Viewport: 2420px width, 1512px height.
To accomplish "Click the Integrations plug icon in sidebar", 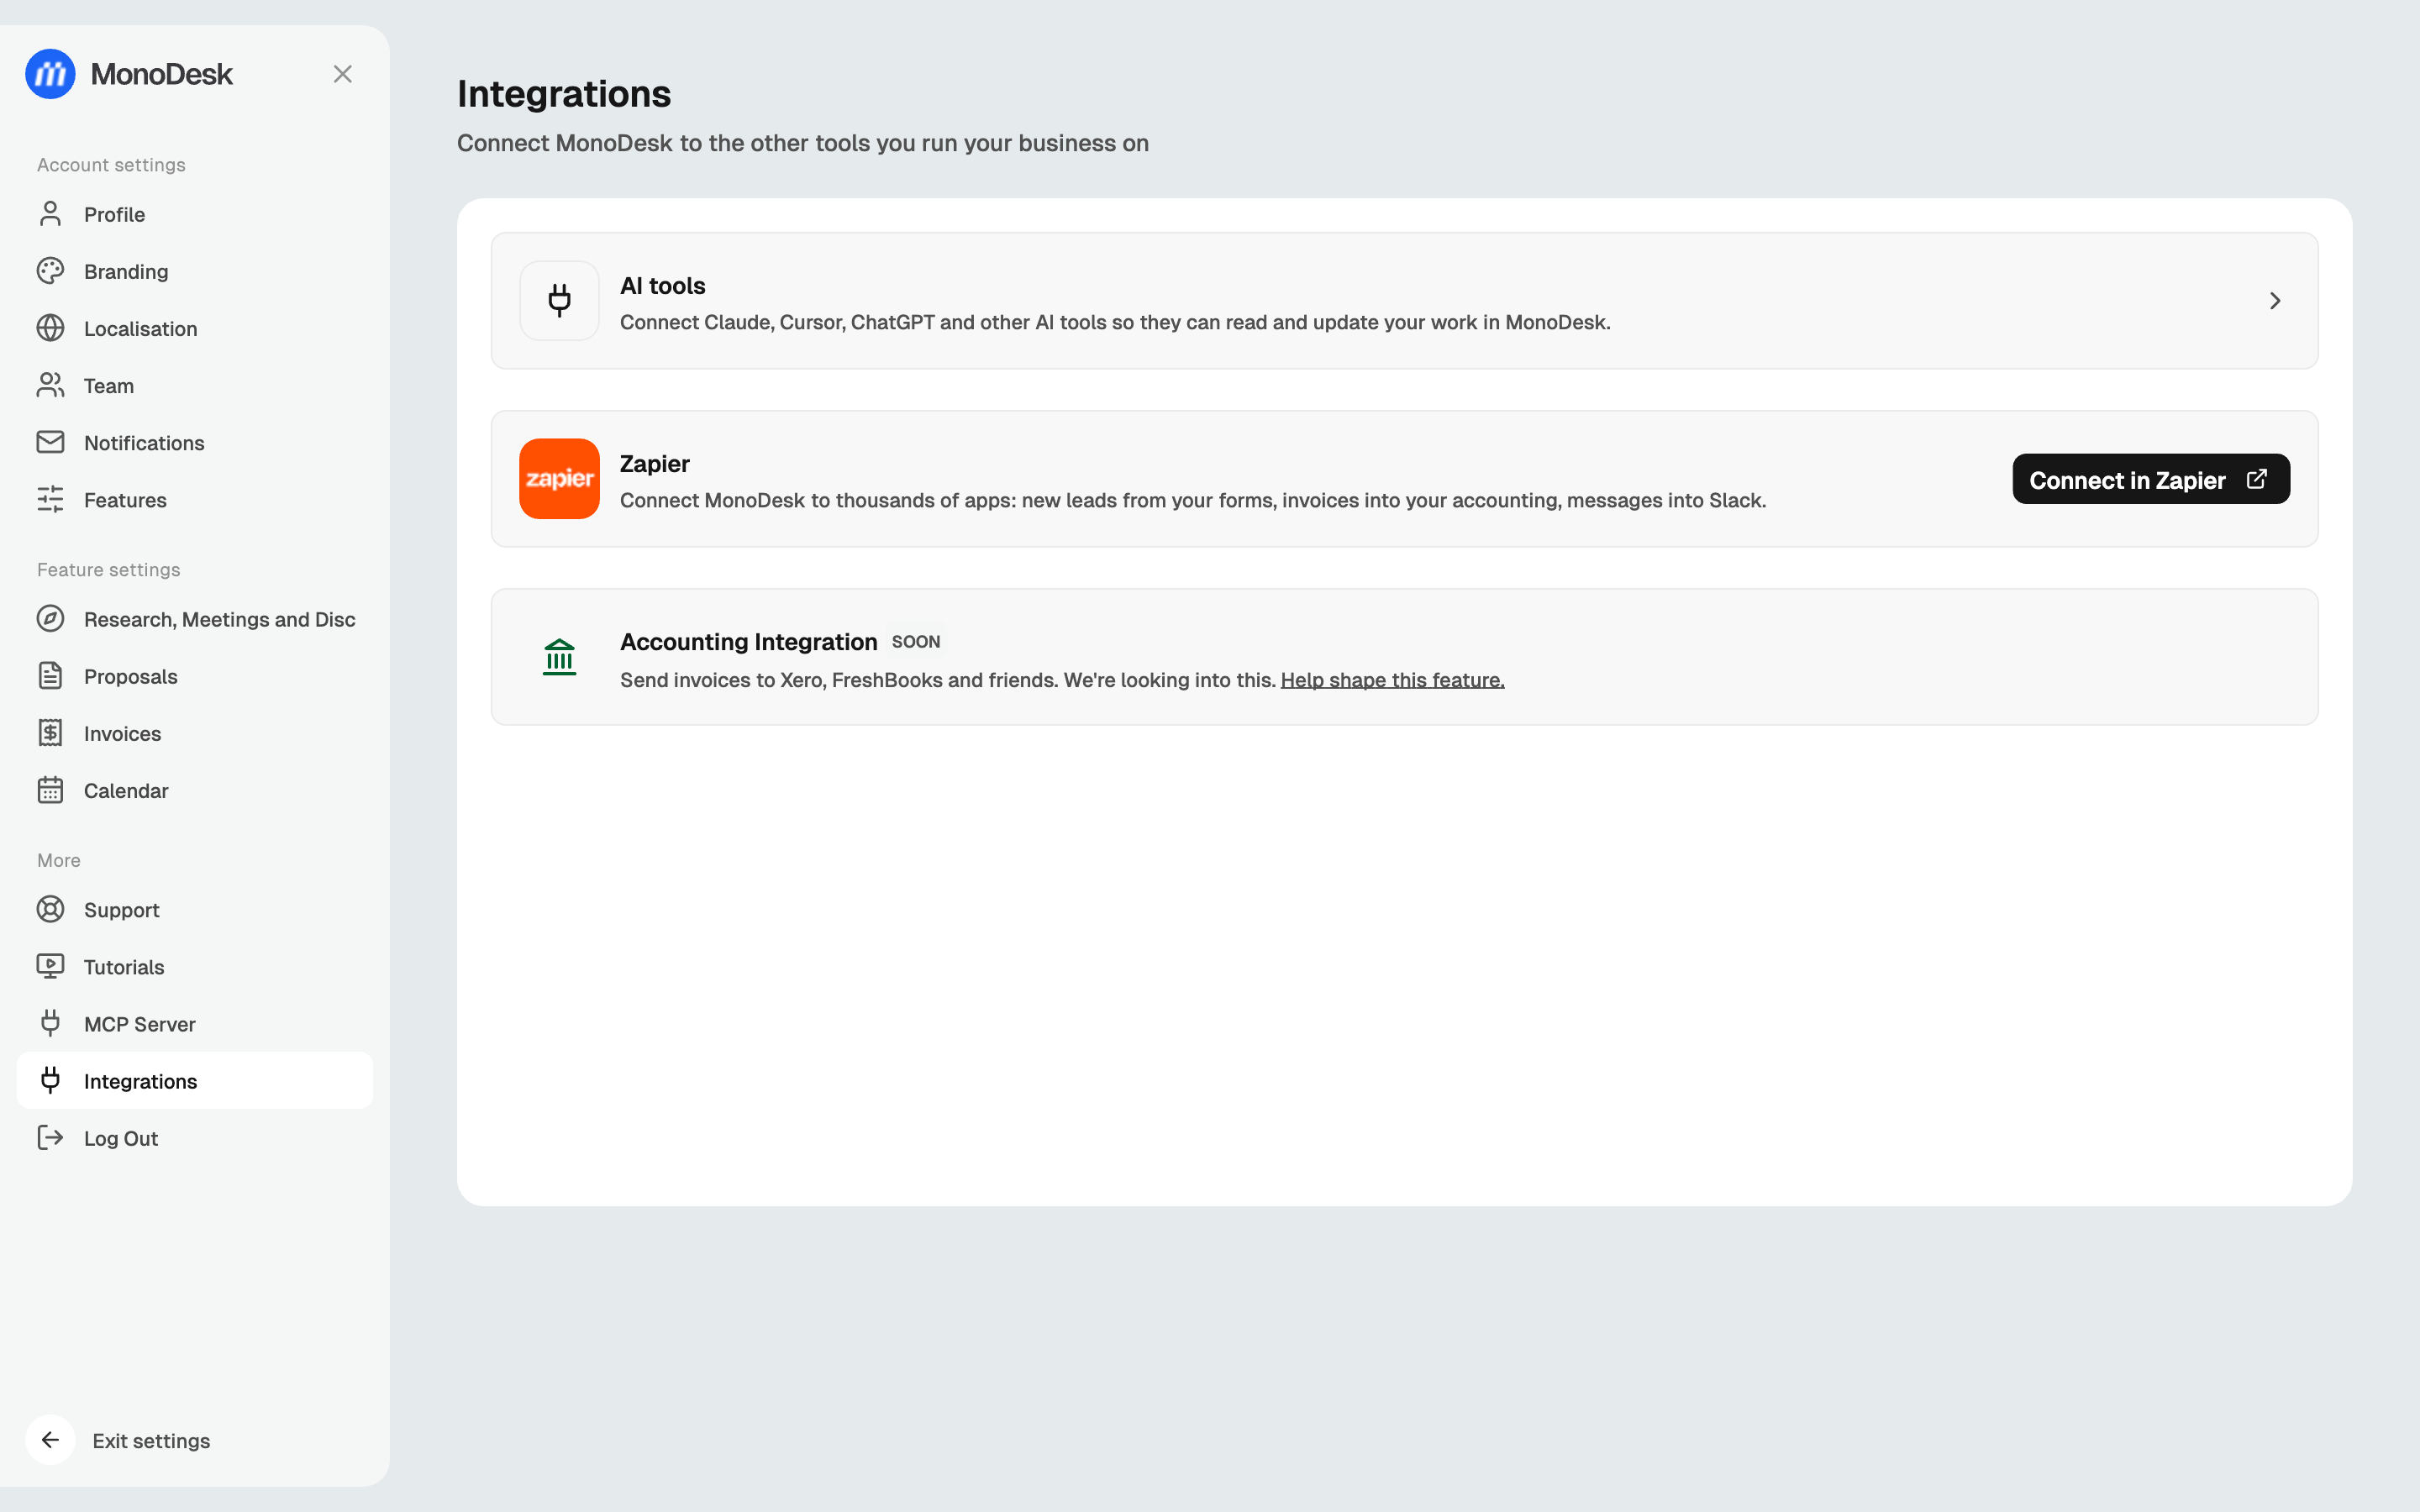I will [x=50, y=1080].
